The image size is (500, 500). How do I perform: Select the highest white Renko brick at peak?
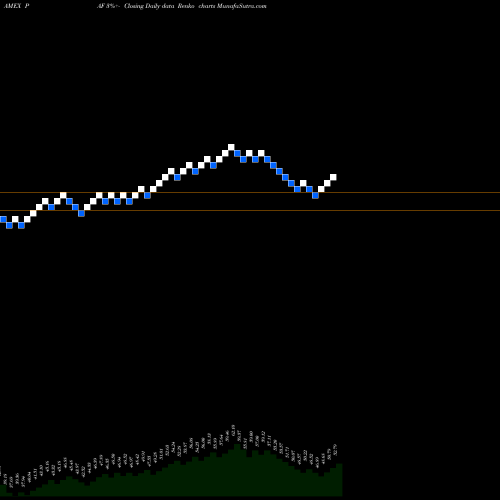tap(231, 147)
